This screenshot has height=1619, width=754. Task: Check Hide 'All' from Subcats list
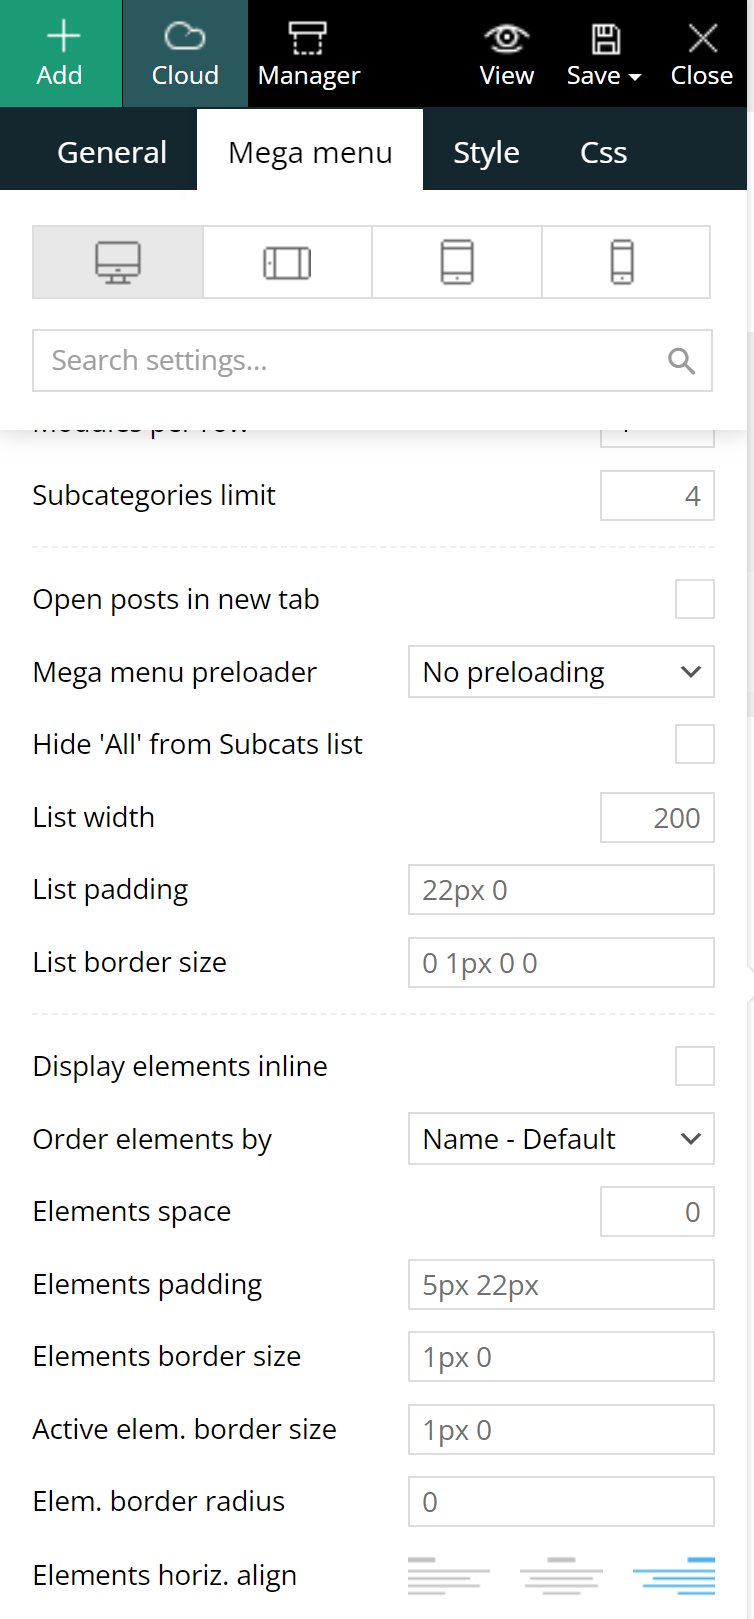(695, 744)
